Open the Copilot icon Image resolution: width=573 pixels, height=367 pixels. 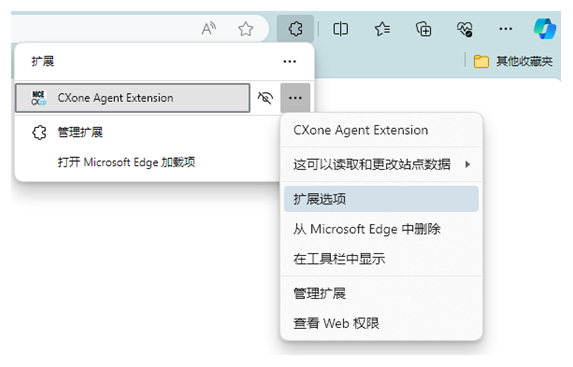[545, 29]
